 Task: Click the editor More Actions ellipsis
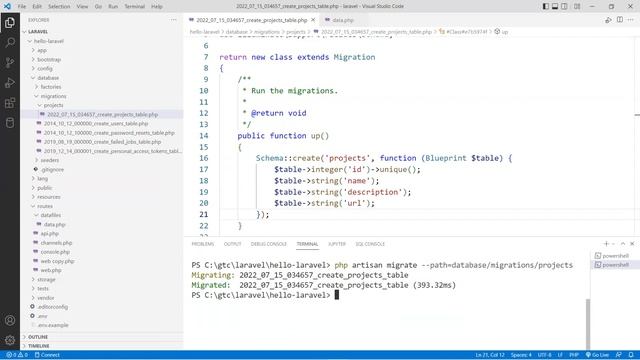(631, 20)
